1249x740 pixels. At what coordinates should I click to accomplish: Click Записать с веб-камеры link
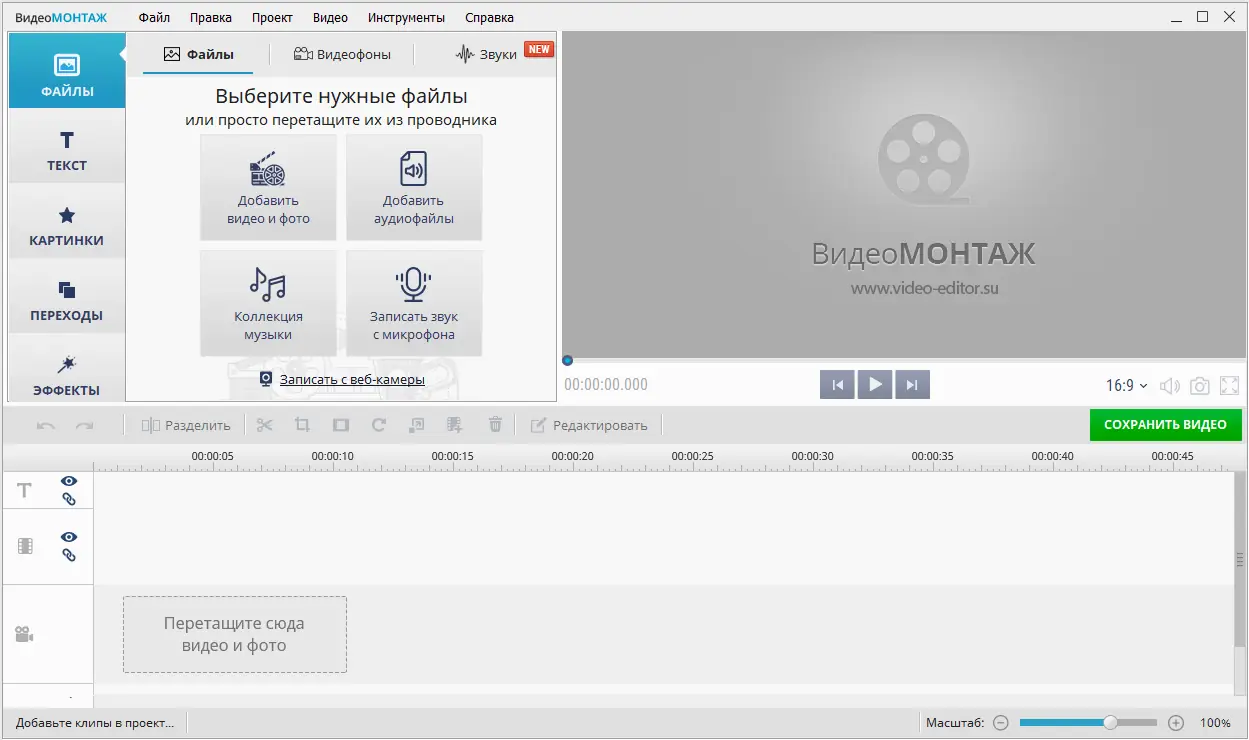coord(342,380)
